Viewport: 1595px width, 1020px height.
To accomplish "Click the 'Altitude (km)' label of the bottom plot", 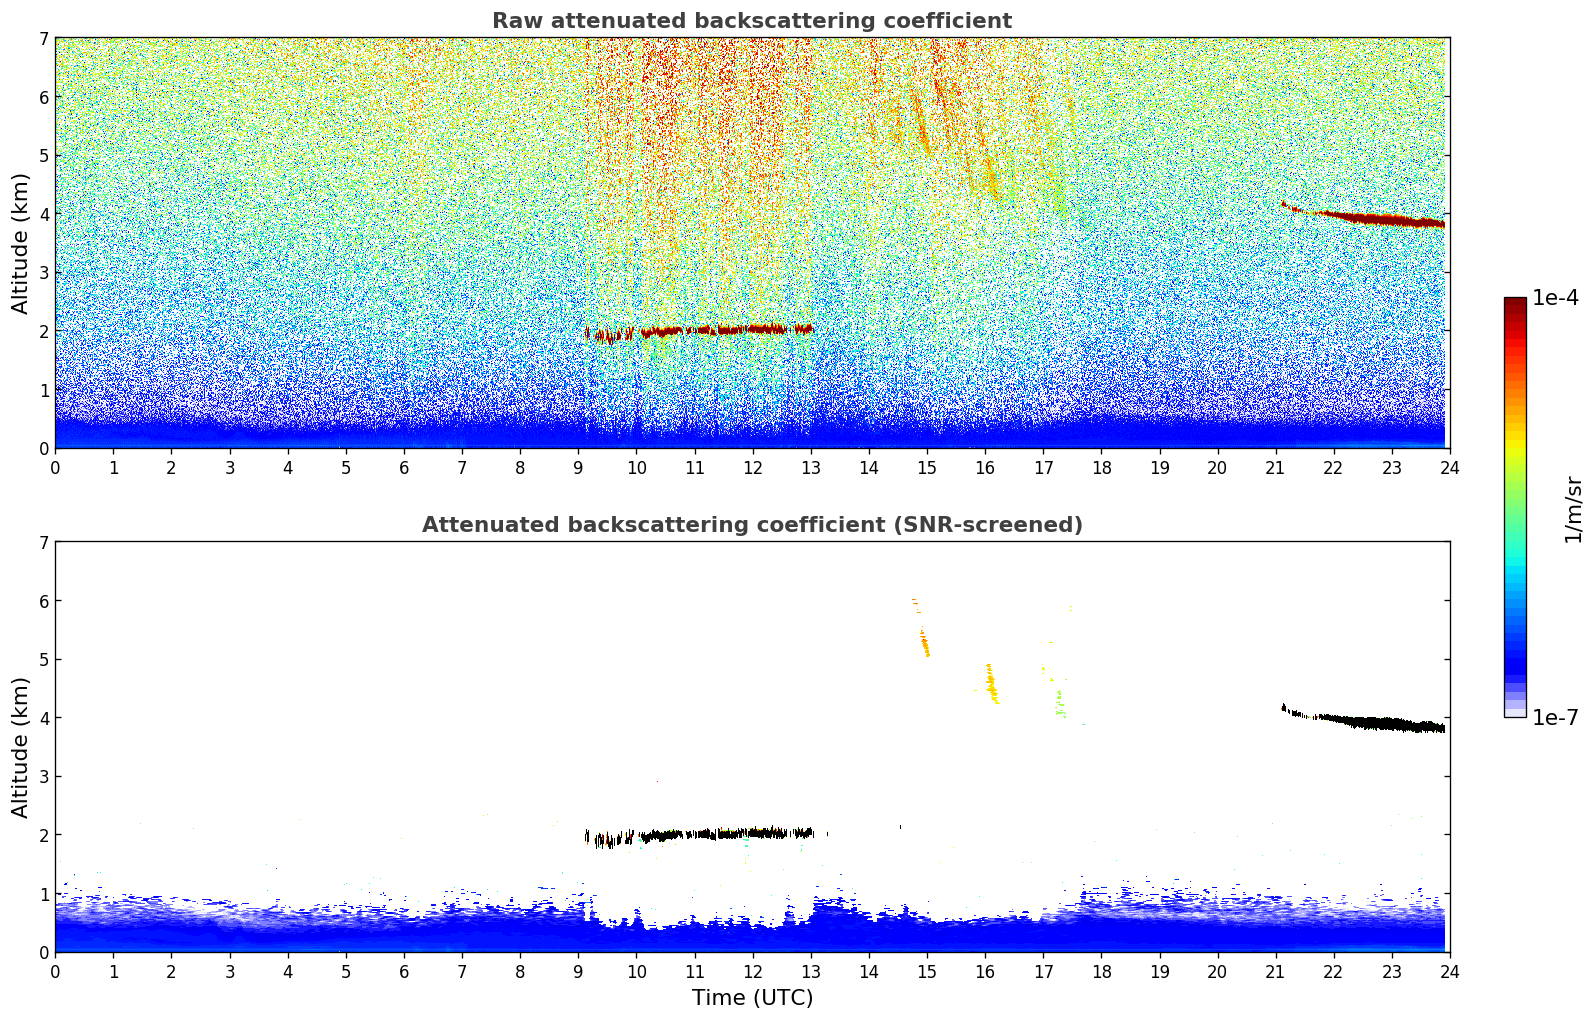I will click(21, 747).
